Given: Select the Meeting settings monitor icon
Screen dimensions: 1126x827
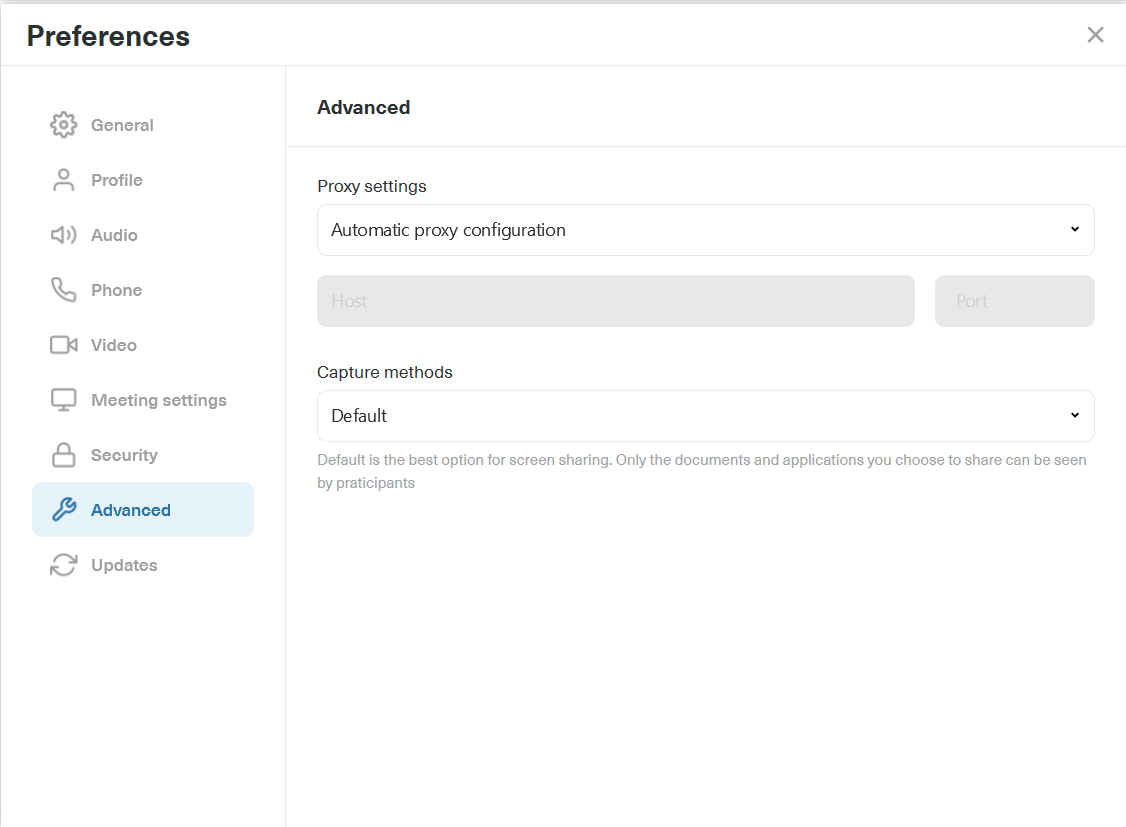Looking at the screenshot, I should point(62,399).
